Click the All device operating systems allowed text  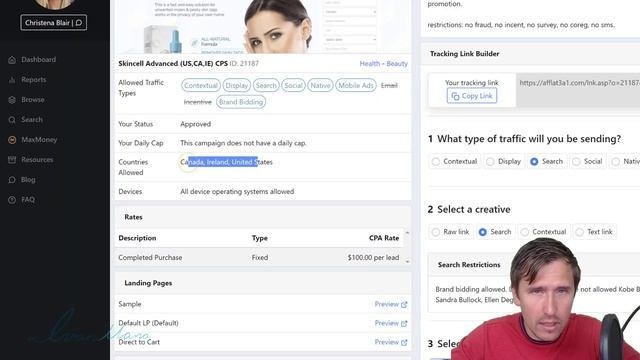(x=237, y=191)
